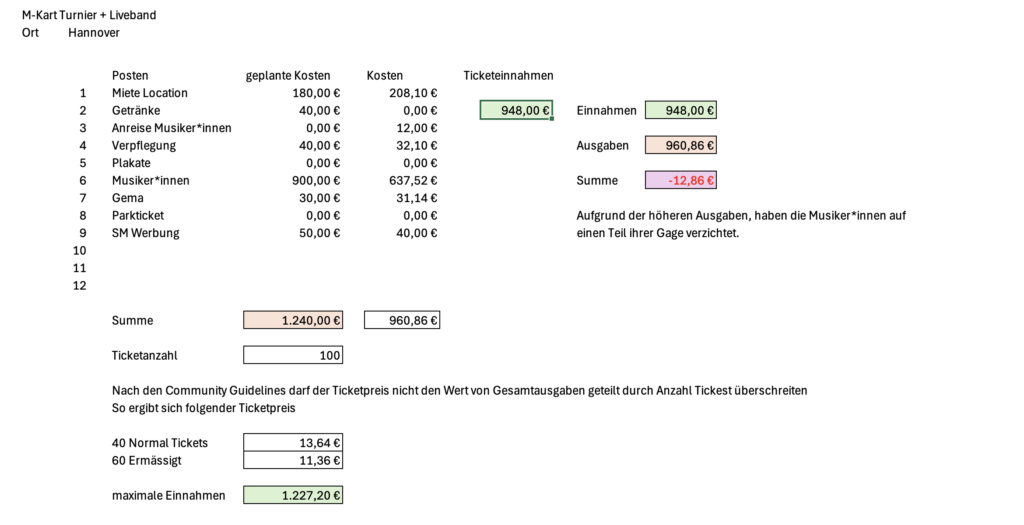
Task: Click 'So ergibt sich folgender Ticketpreis' text
Action: [x=204, y=408]
